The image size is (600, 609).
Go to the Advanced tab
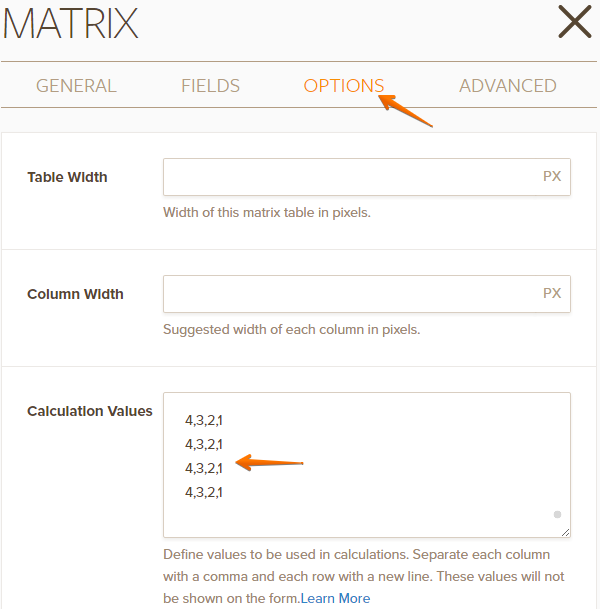pyautogui.click(x=507, y=86)
